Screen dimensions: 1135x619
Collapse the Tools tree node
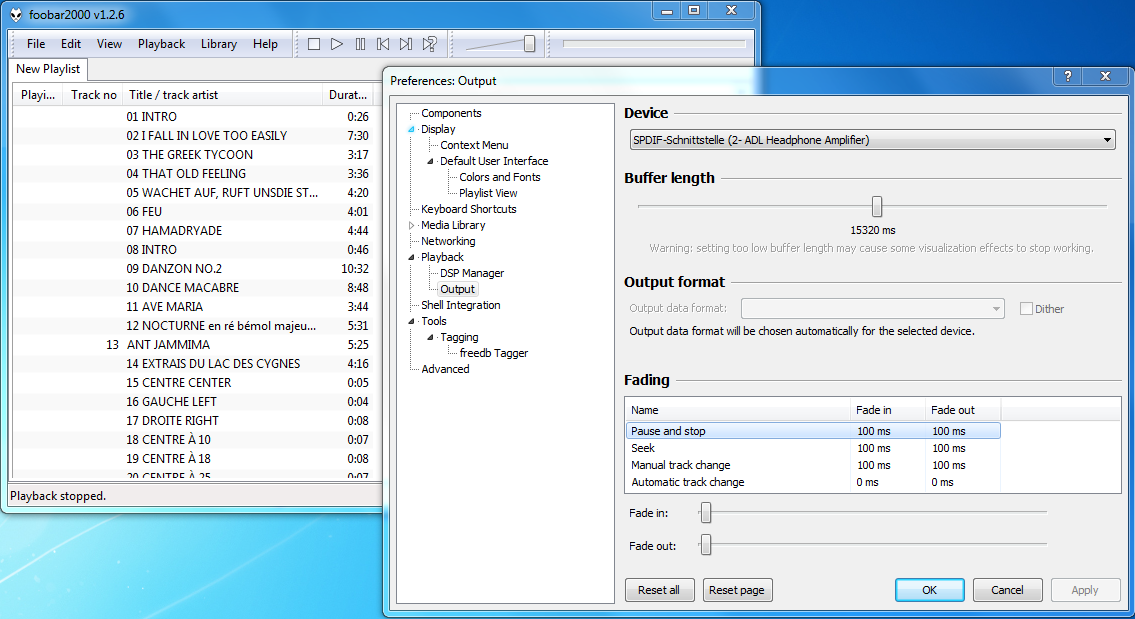[411, 322]
